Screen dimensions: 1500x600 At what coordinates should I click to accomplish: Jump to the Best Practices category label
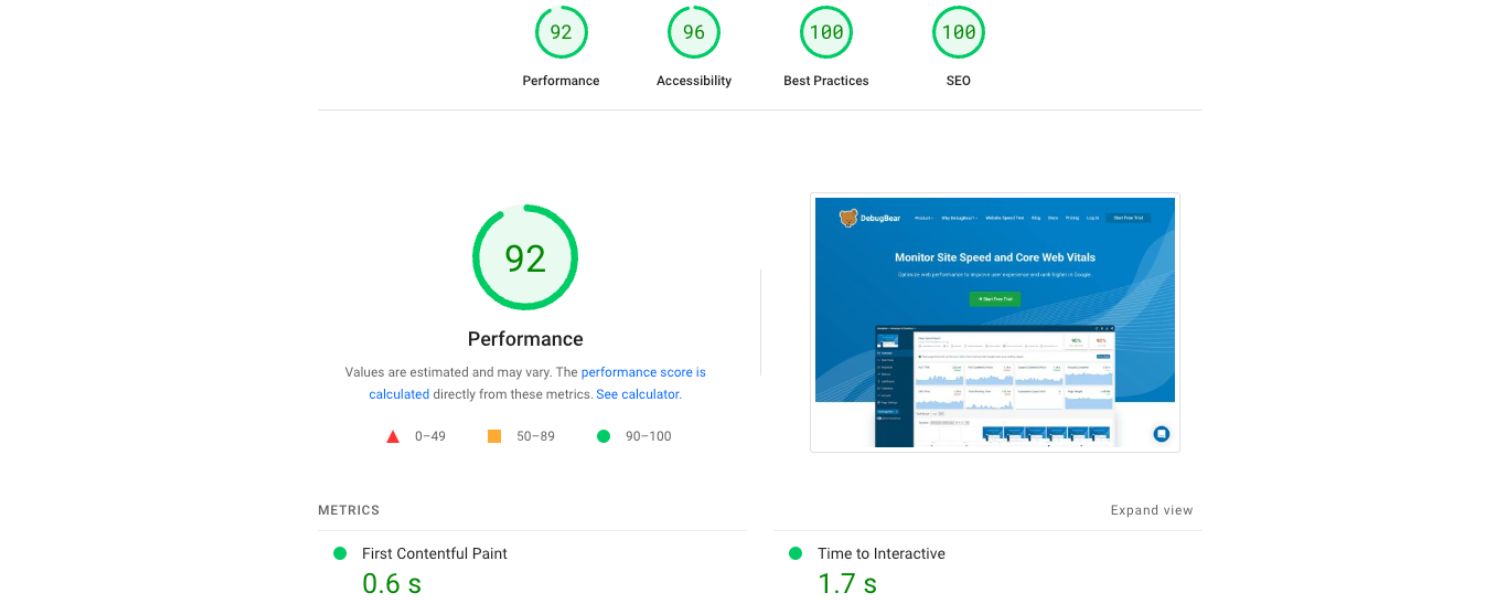coord(826,81)
